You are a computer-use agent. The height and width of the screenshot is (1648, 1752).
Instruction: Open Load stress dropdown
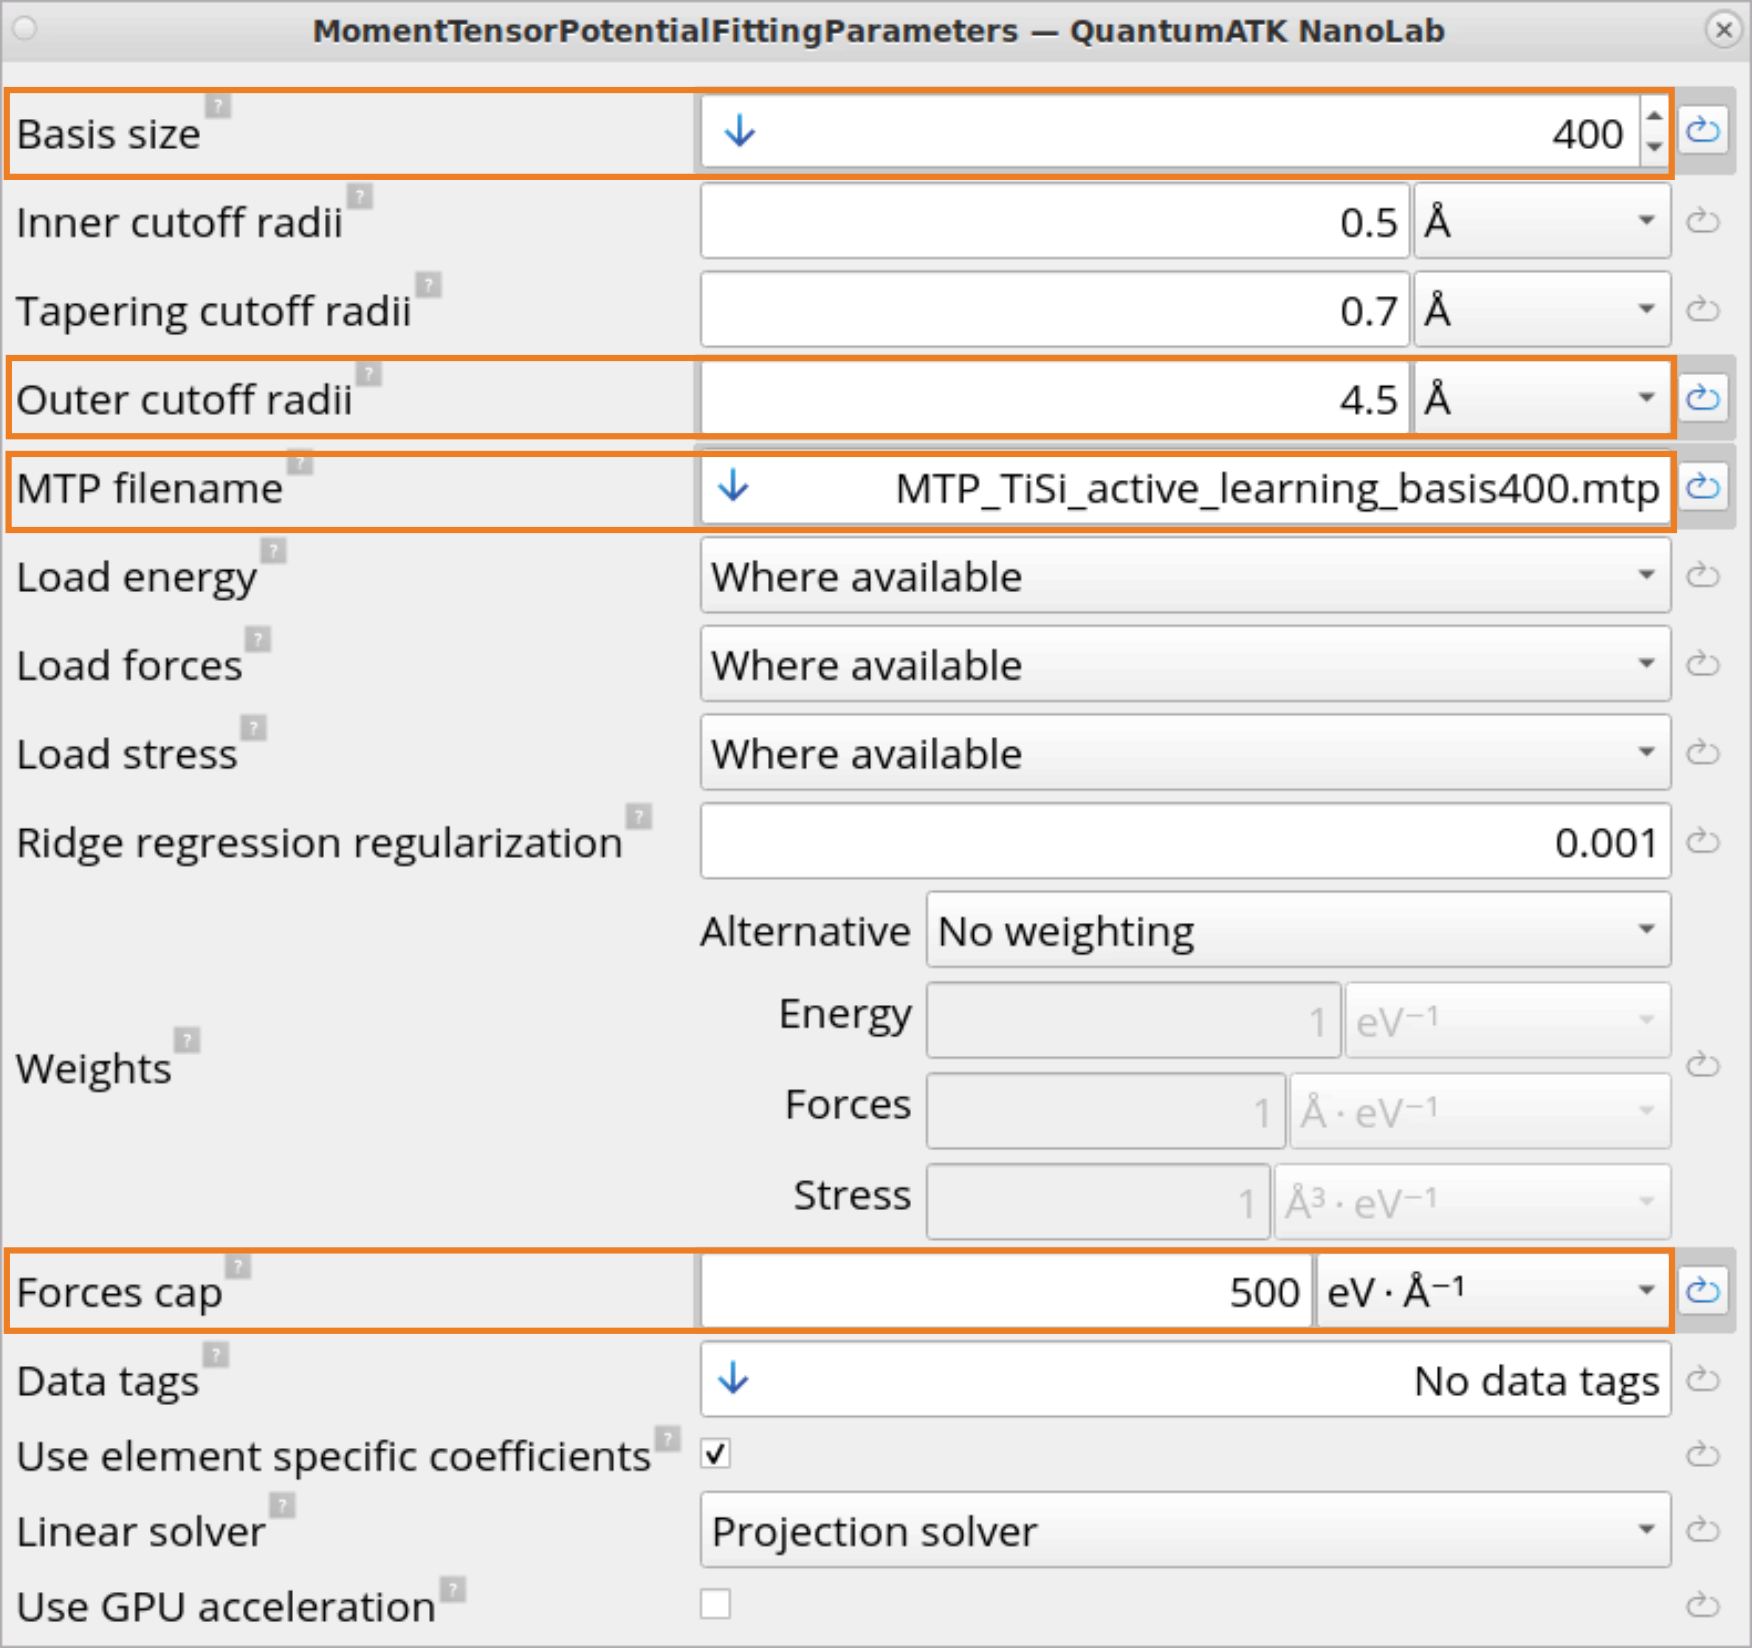(x=1185, y=753)
